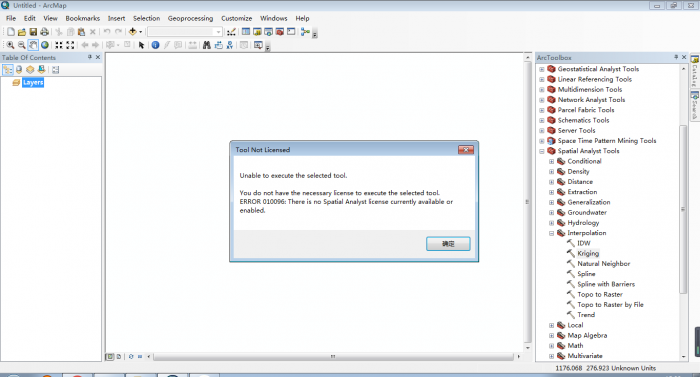The height and width of the screenshot is (377, 700).
Task: Open the Topo to Raster tool
Action: [x=600, y=294]
